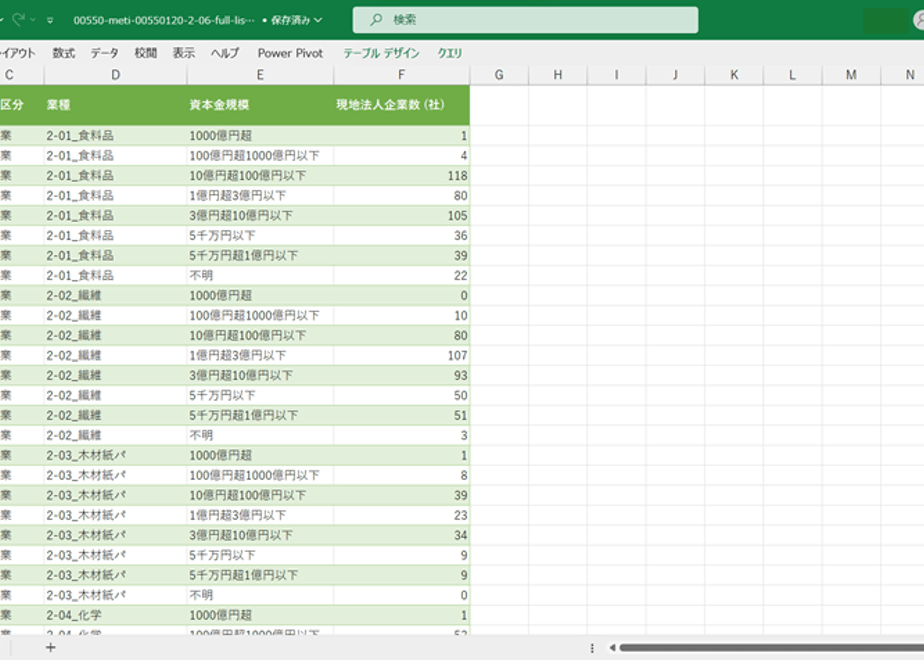Image resolution: width=924 pixels, height=660 pixels.
Task: Click the 現地法人企業数 (社) header cell
Action: 401,105
